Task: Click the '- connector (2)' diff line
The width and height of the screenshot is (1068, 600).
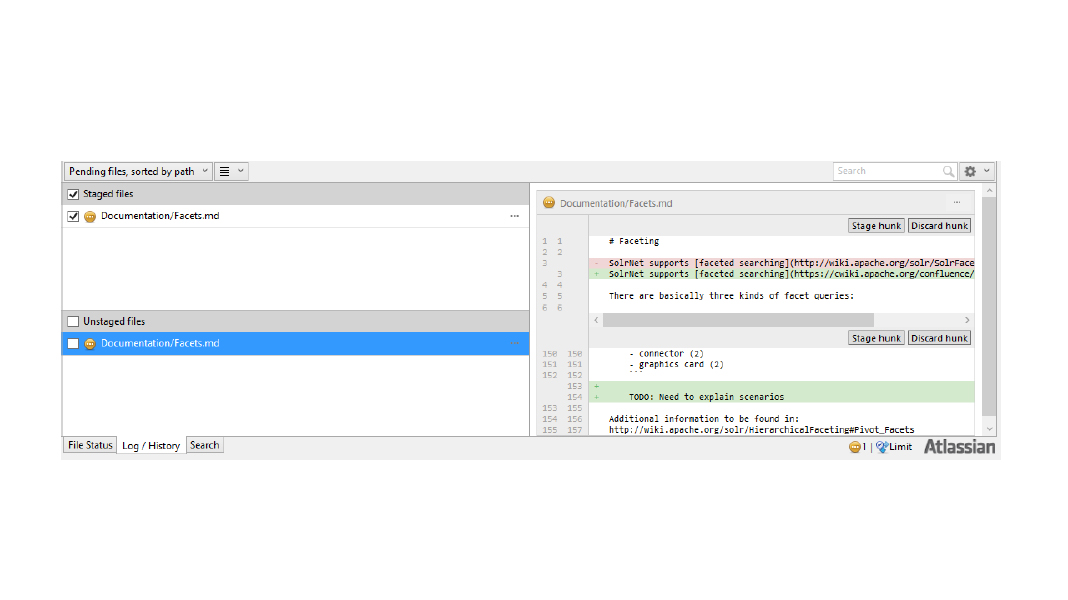Action: [666, 353]
